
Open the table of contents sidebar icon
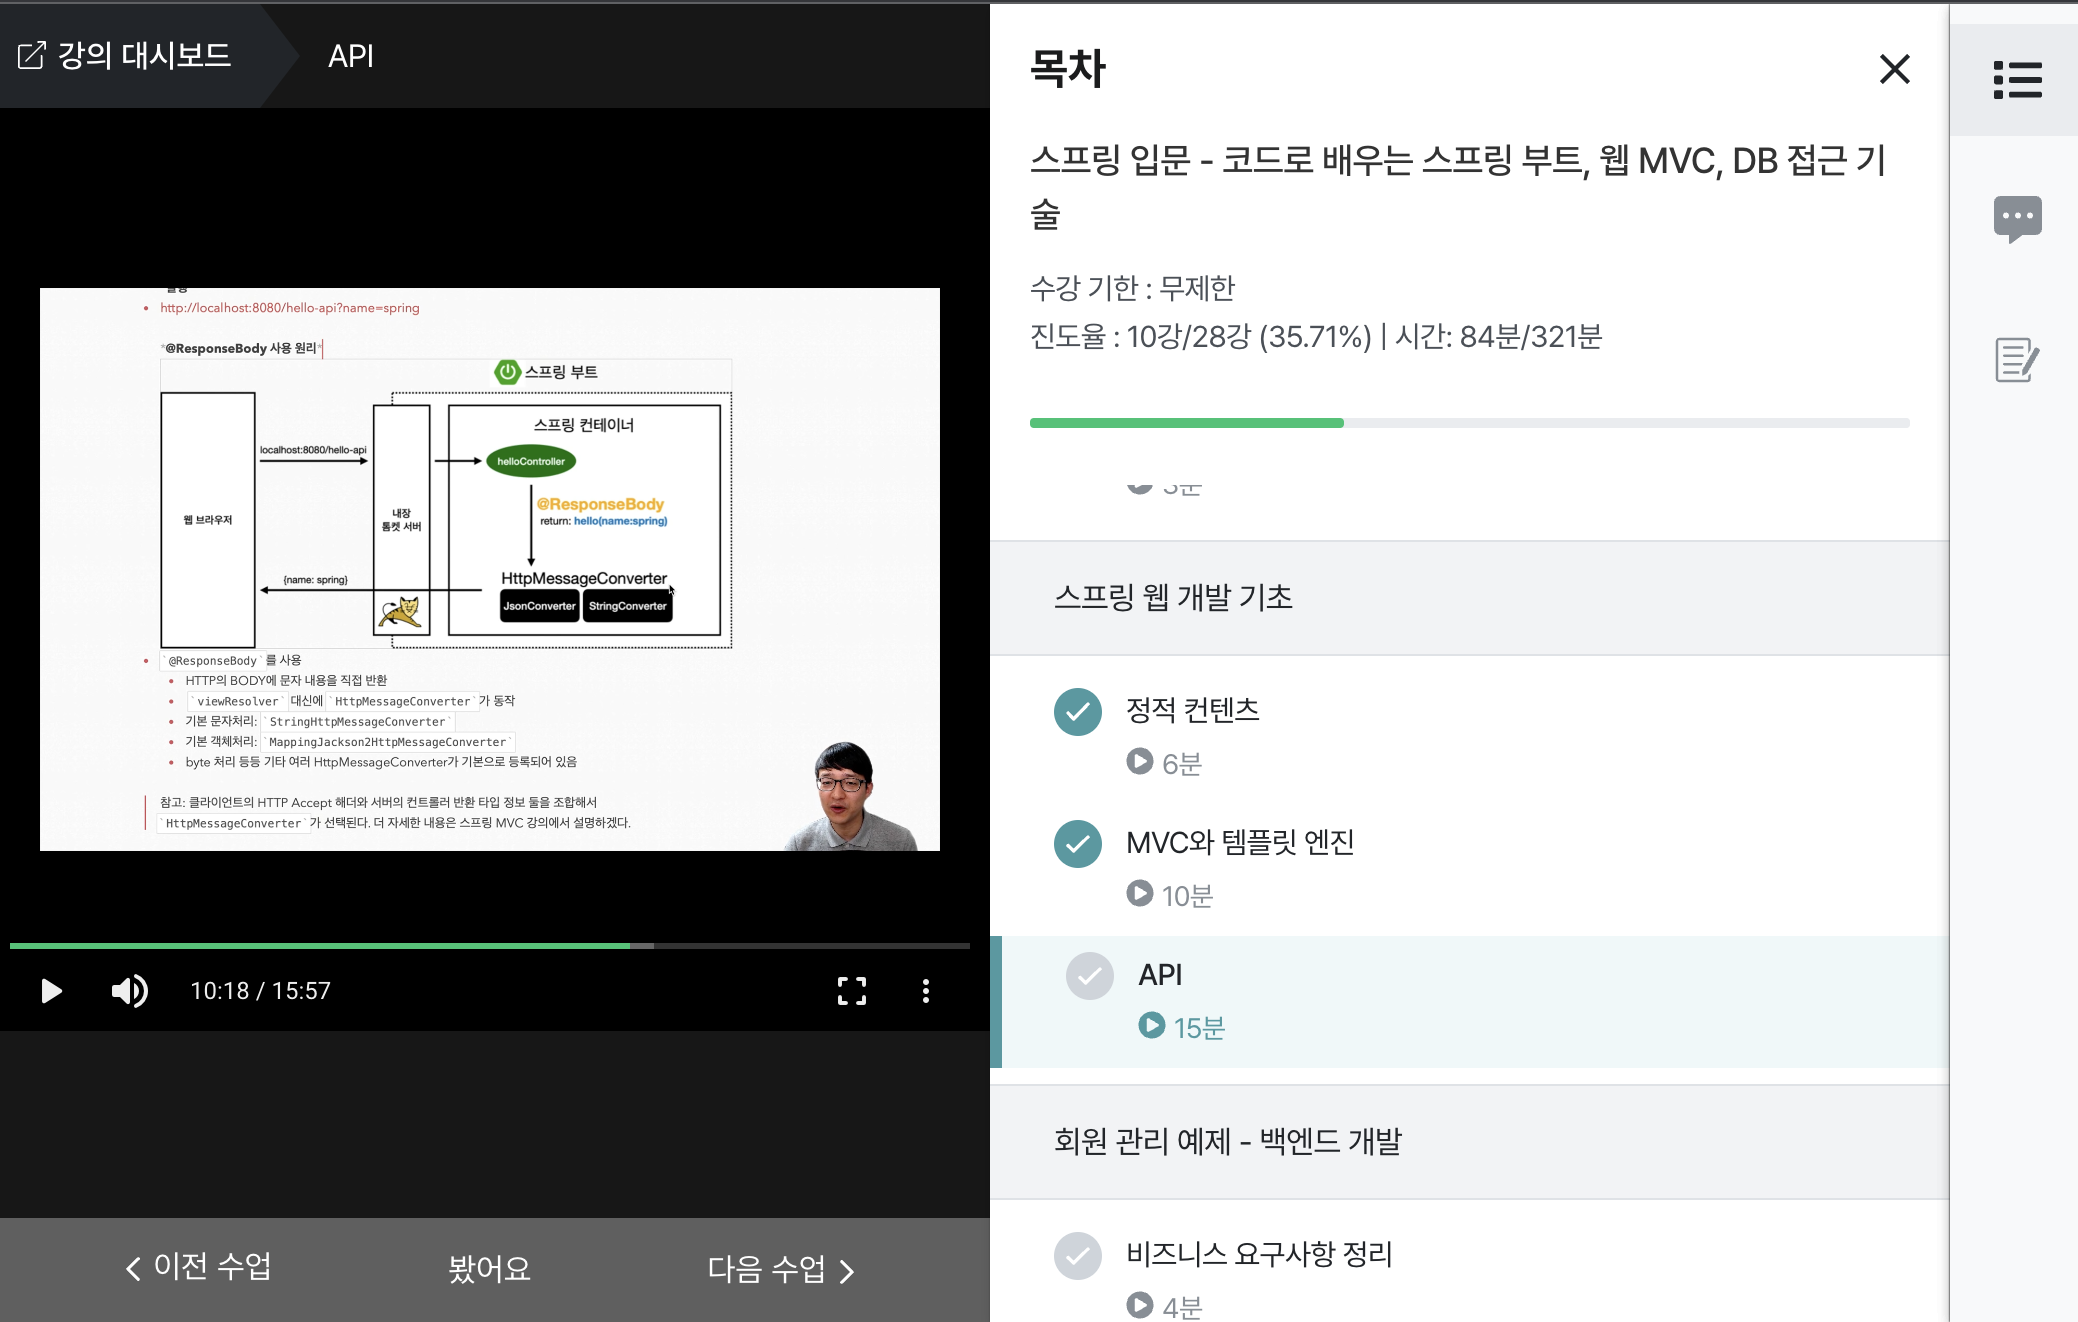[2017, 80]
